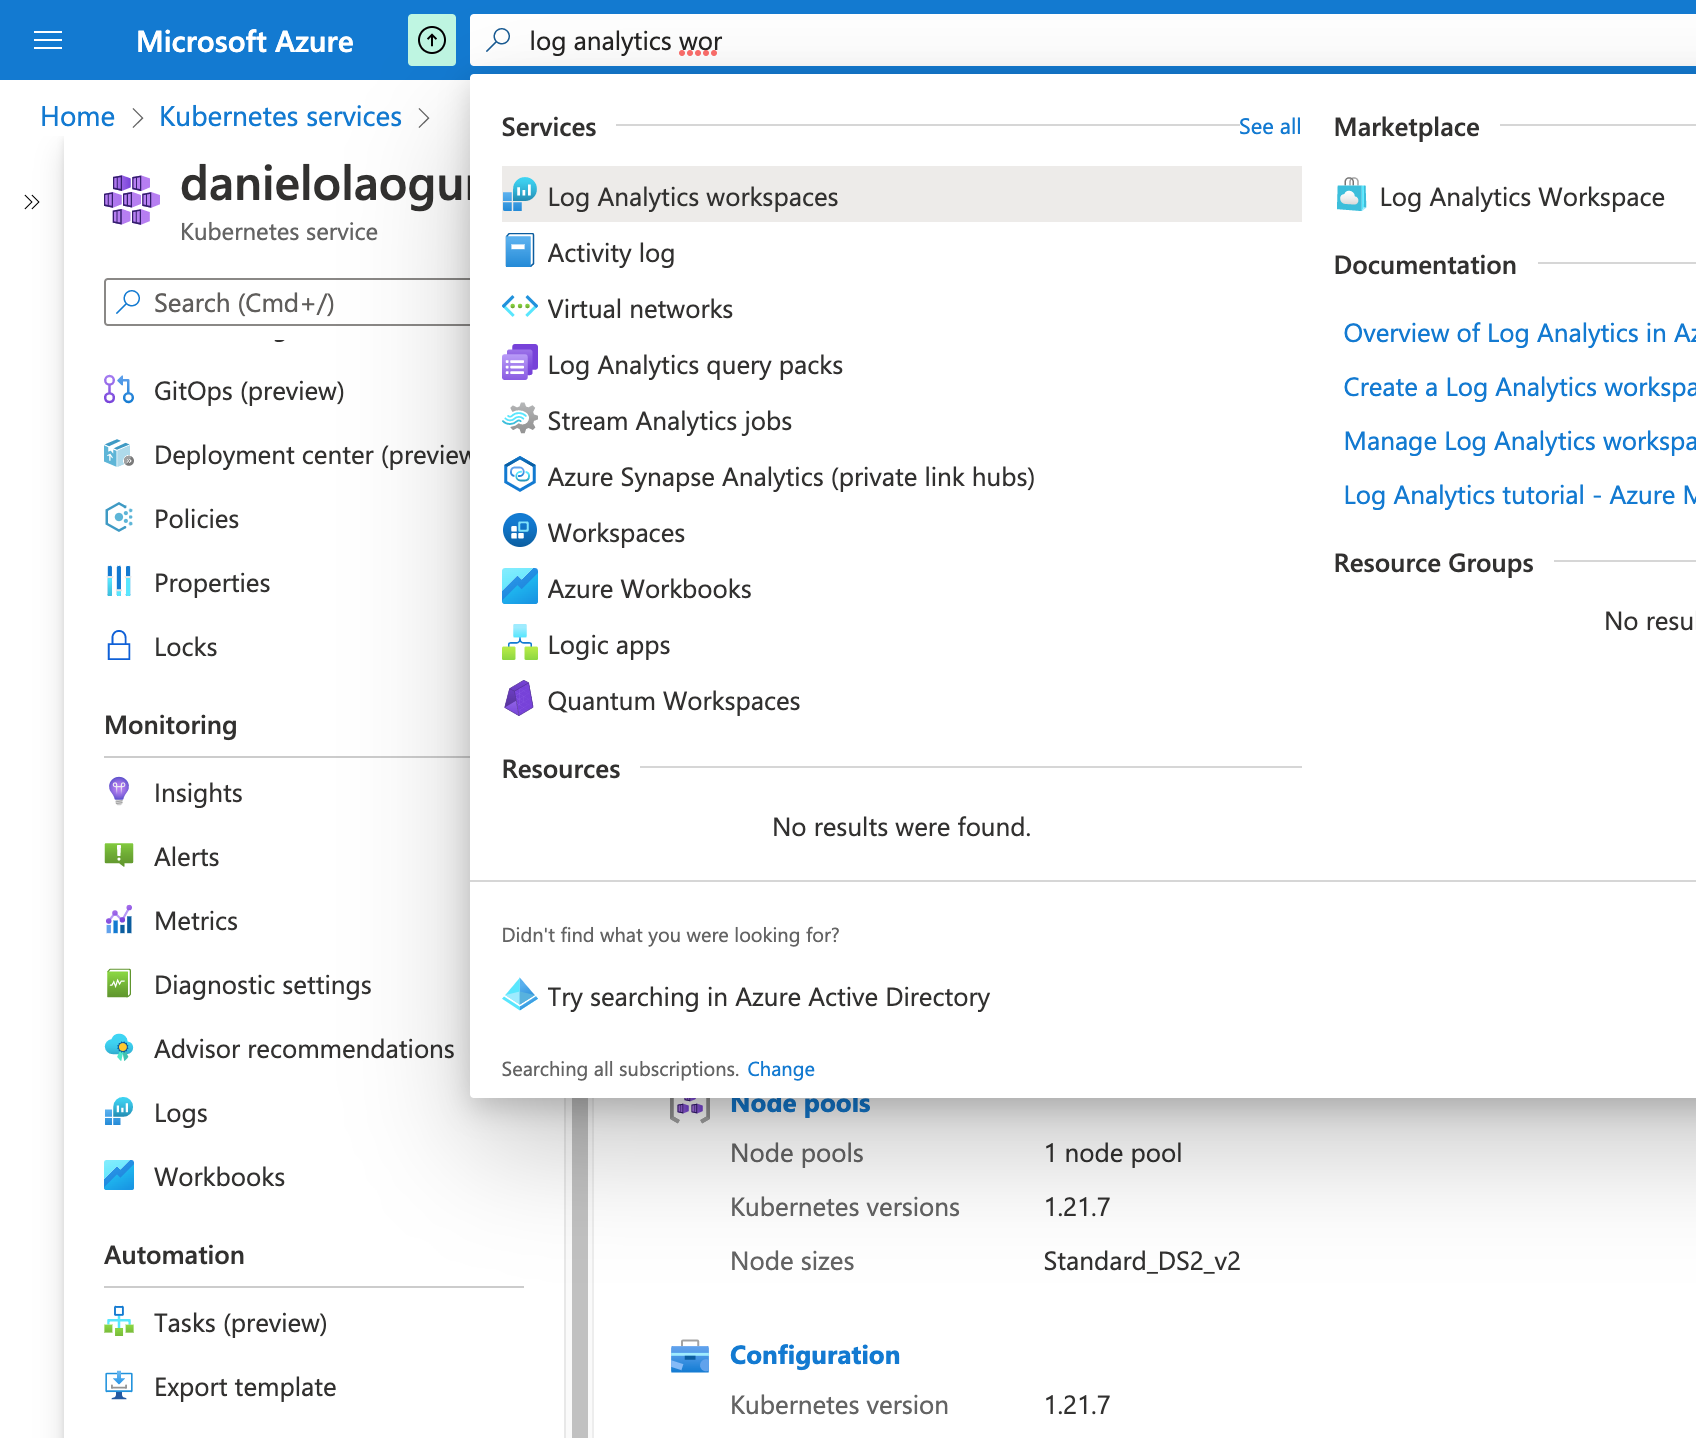This screenshot has height=1438, width=1696.
Task: Click the Kubernetes service cluster icon
Action: (132, 200)
